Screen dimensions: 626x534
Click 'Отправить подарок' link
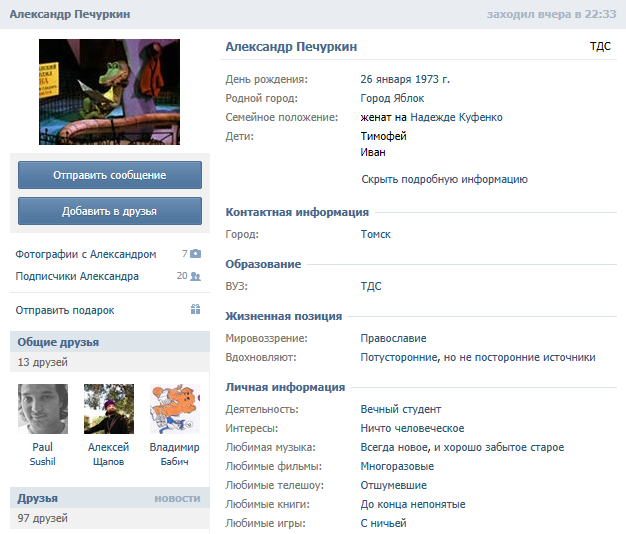click(65, 310)
